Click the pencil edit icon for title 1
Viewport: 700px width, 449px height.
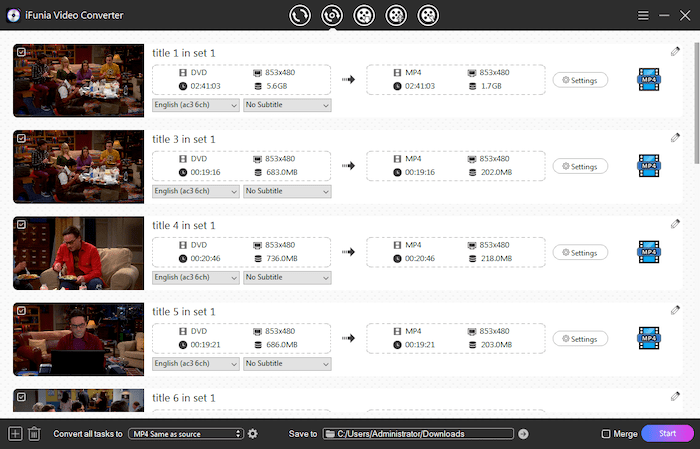[675, 52]
